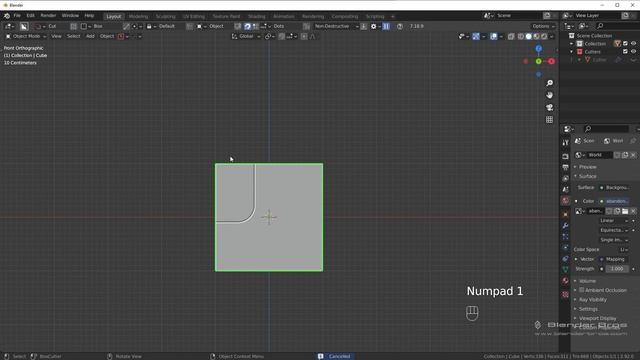Screen dimensions: 640x360
Task: Click the active BoxCutter tool icon
Action: click(24, 26)
